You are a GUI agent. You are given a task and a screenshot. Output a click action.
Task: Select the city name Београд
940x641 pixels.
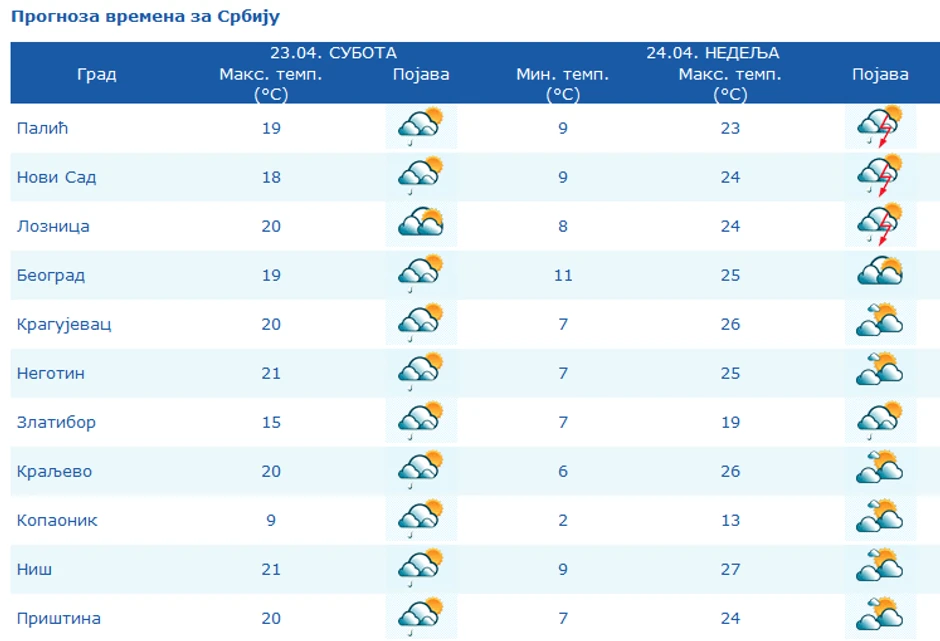(51, 275)
